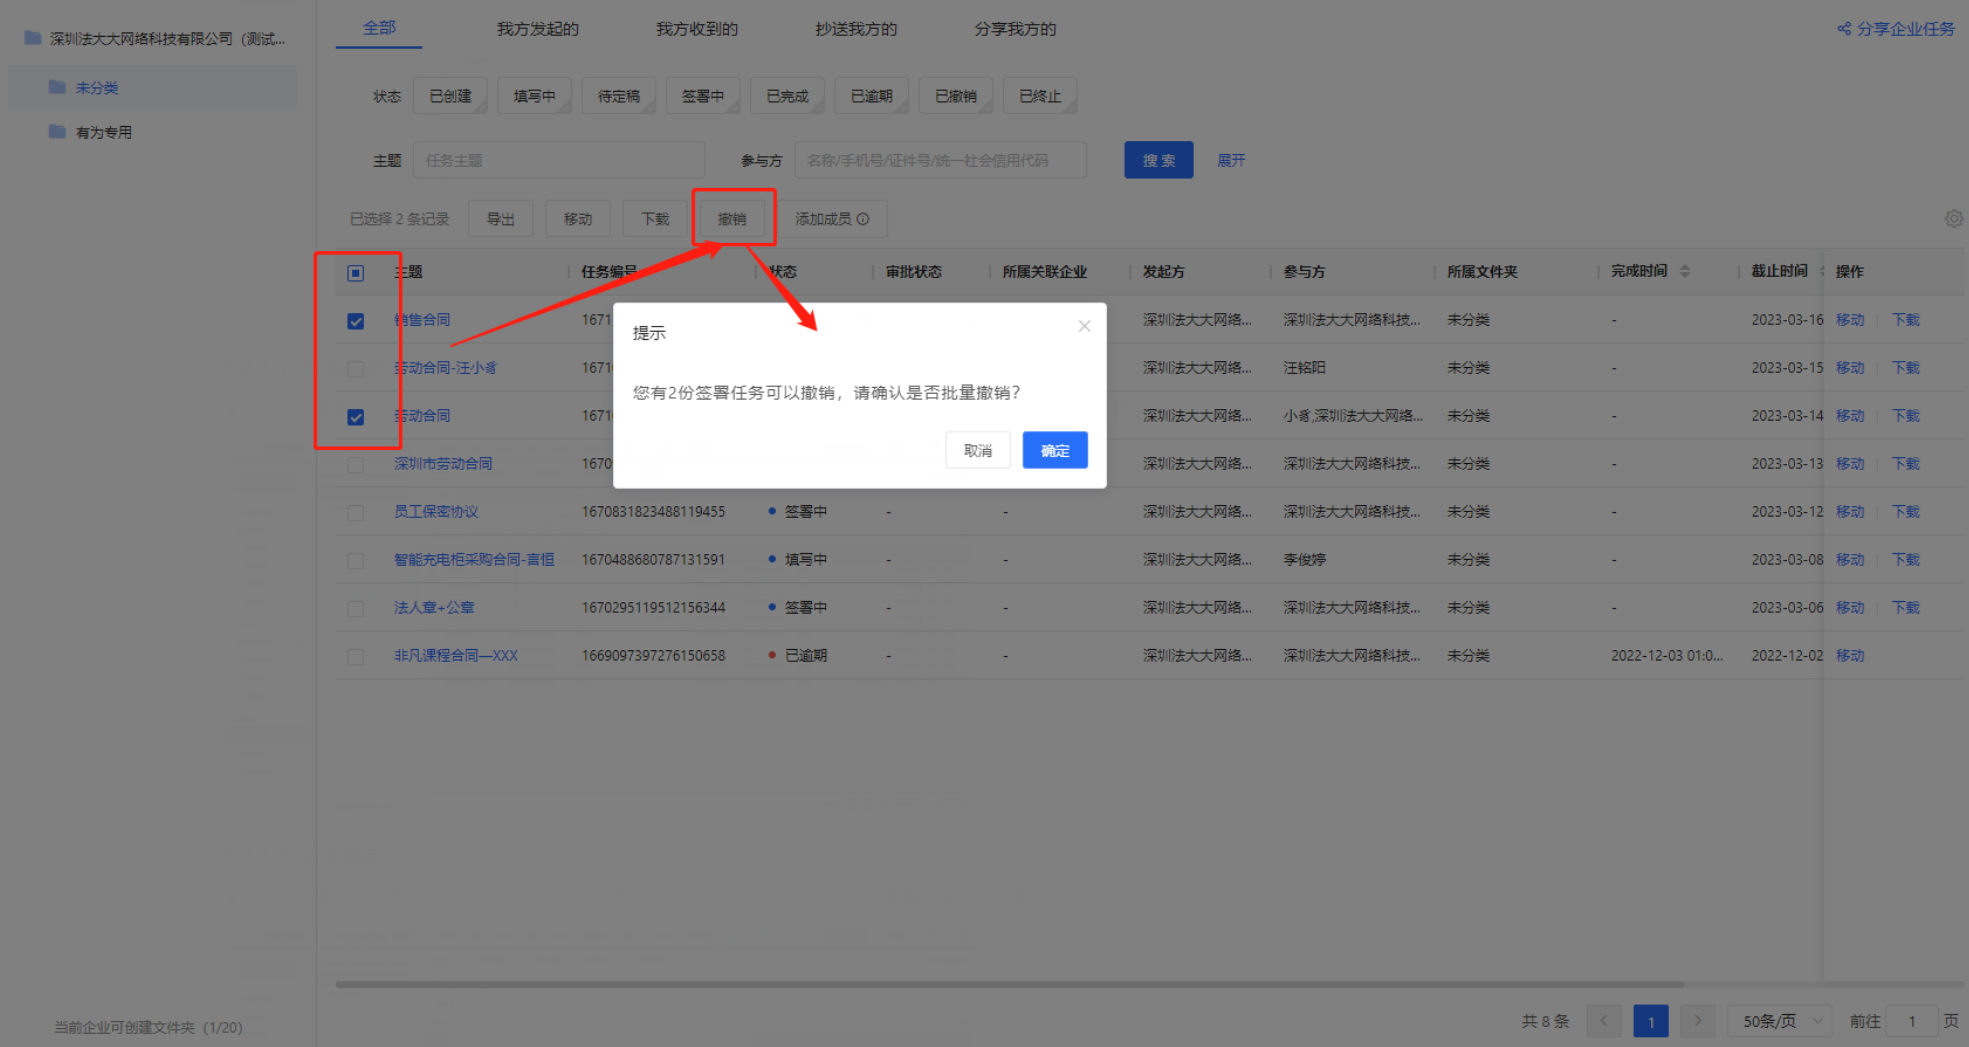Filter by 已完成 status

tap(787, 96)
